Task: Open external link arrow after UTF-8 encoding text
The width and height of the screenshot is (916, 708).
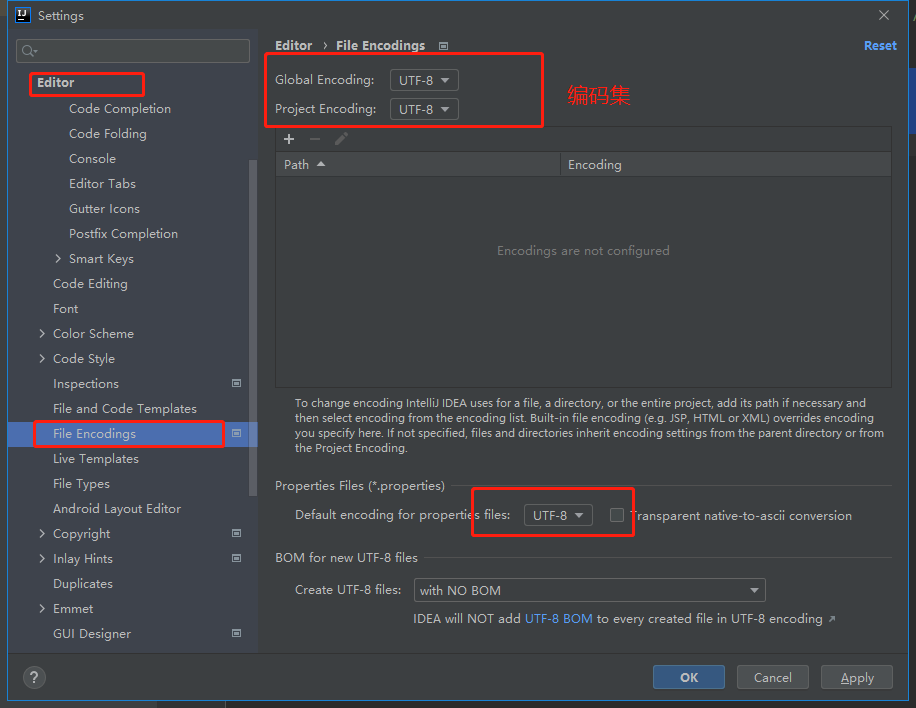Action: [x=832, y=619]
